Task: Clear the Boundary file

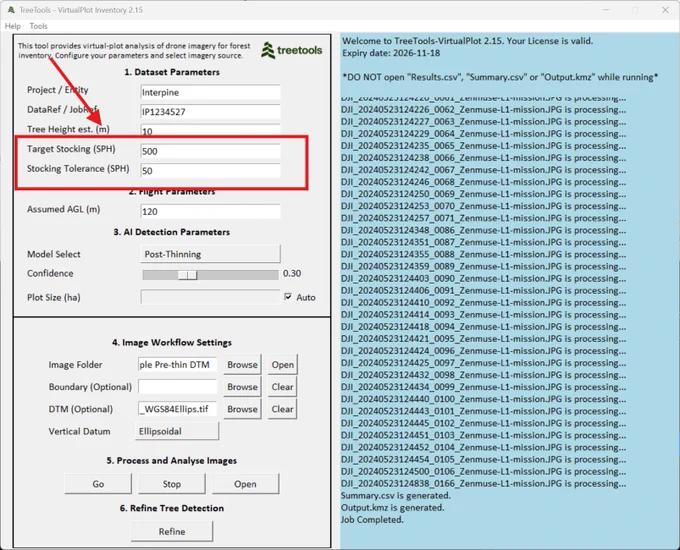Action: 282,387
